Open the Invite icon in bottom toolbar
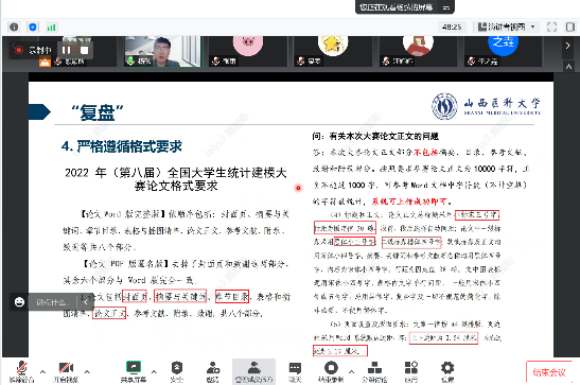The height and width of the screenshot is (385, 580). (x=213, y=372)
